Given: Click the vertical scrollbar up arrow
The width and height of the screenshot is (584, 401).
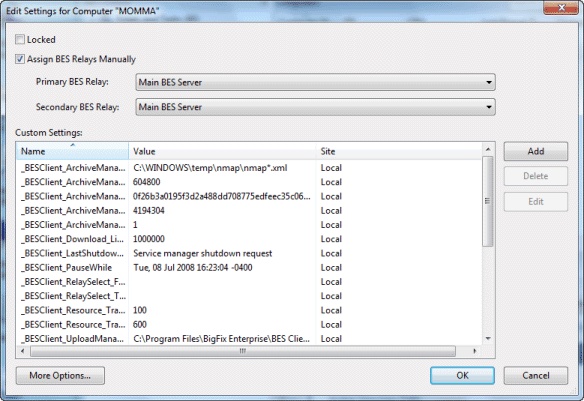Looking at the screenshot, I should tap(488, 149).
